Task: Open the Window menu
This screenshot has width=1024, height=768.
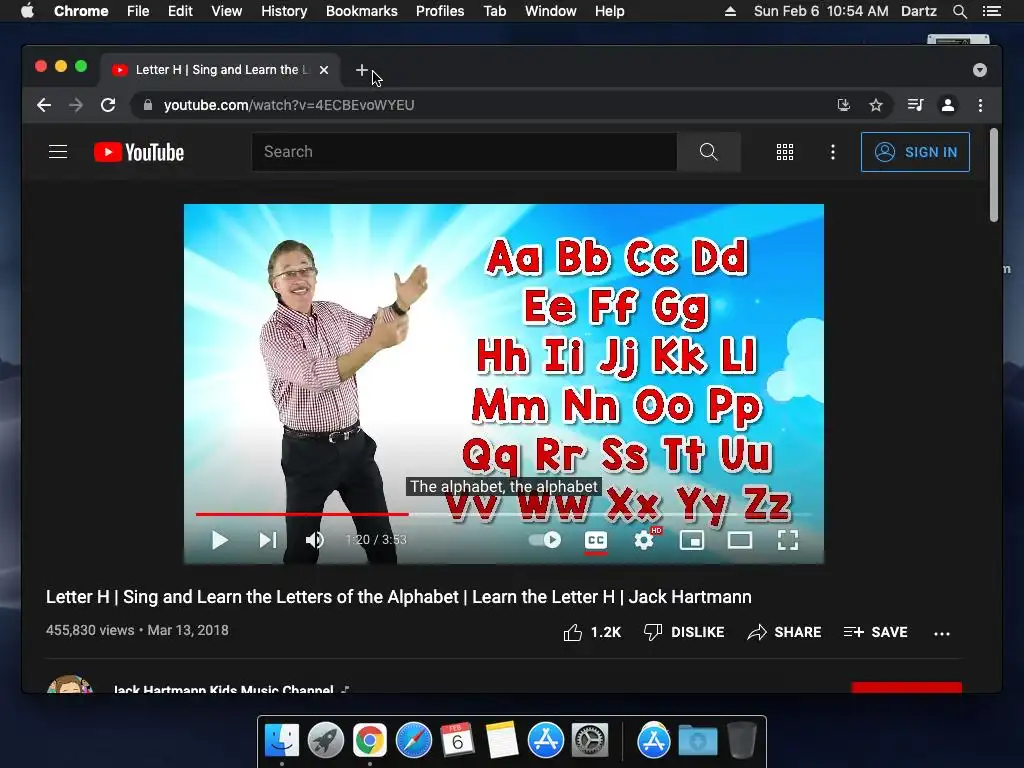Action: (551, 11)
